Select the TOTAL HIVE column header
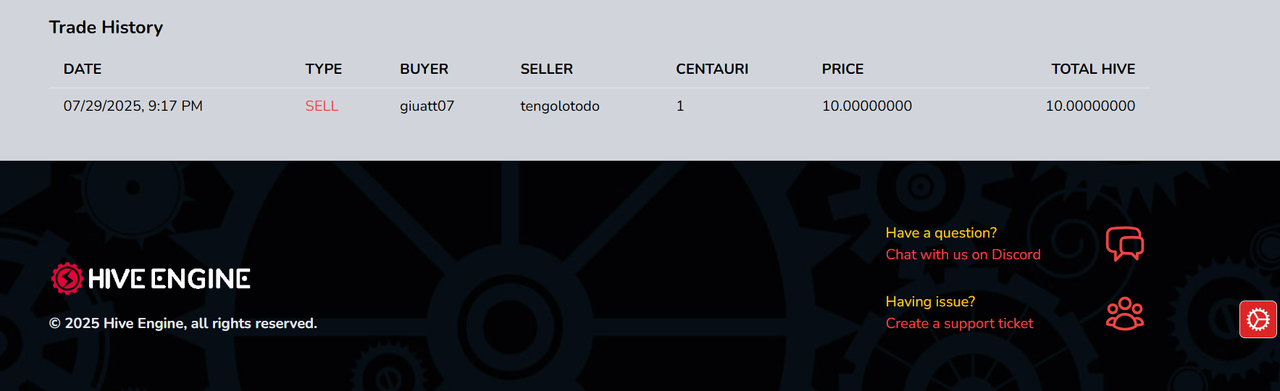The height and width of the screenshot is (391, 1280). point(1093,69)
